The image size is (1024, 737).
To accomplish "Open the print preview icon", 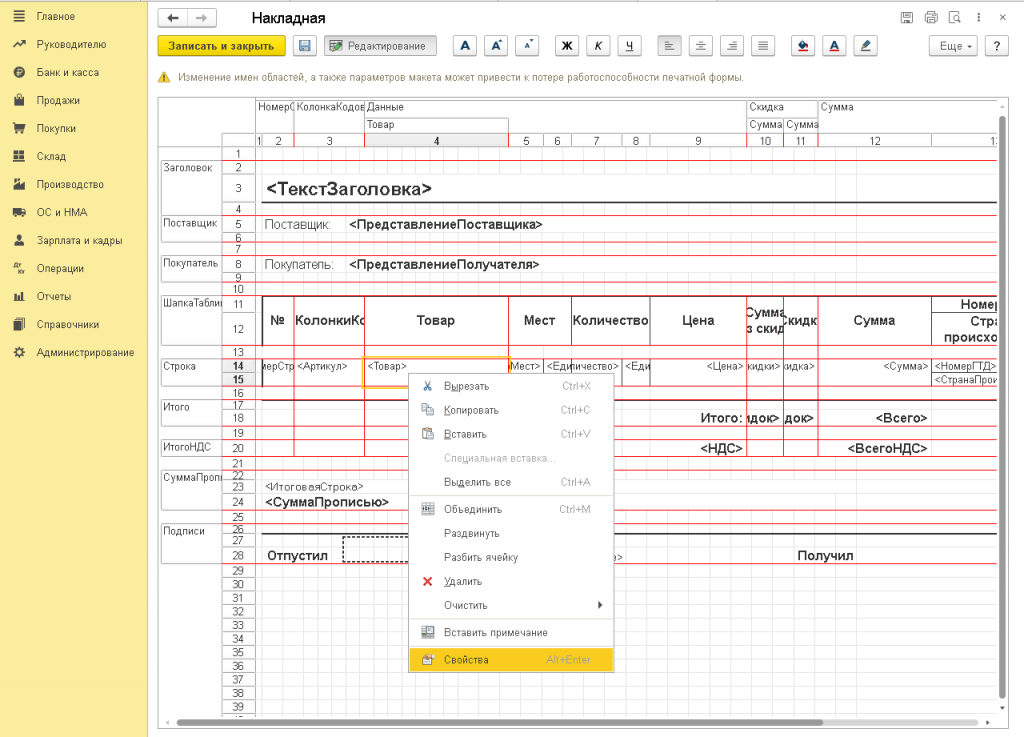I will [x=955, y=18].
